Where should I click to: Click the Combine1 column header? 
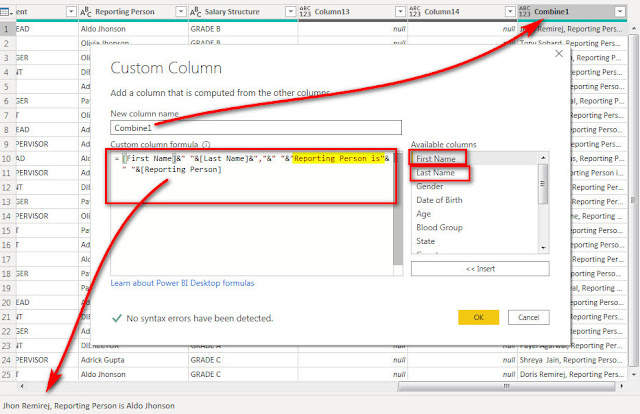(572, 12)
